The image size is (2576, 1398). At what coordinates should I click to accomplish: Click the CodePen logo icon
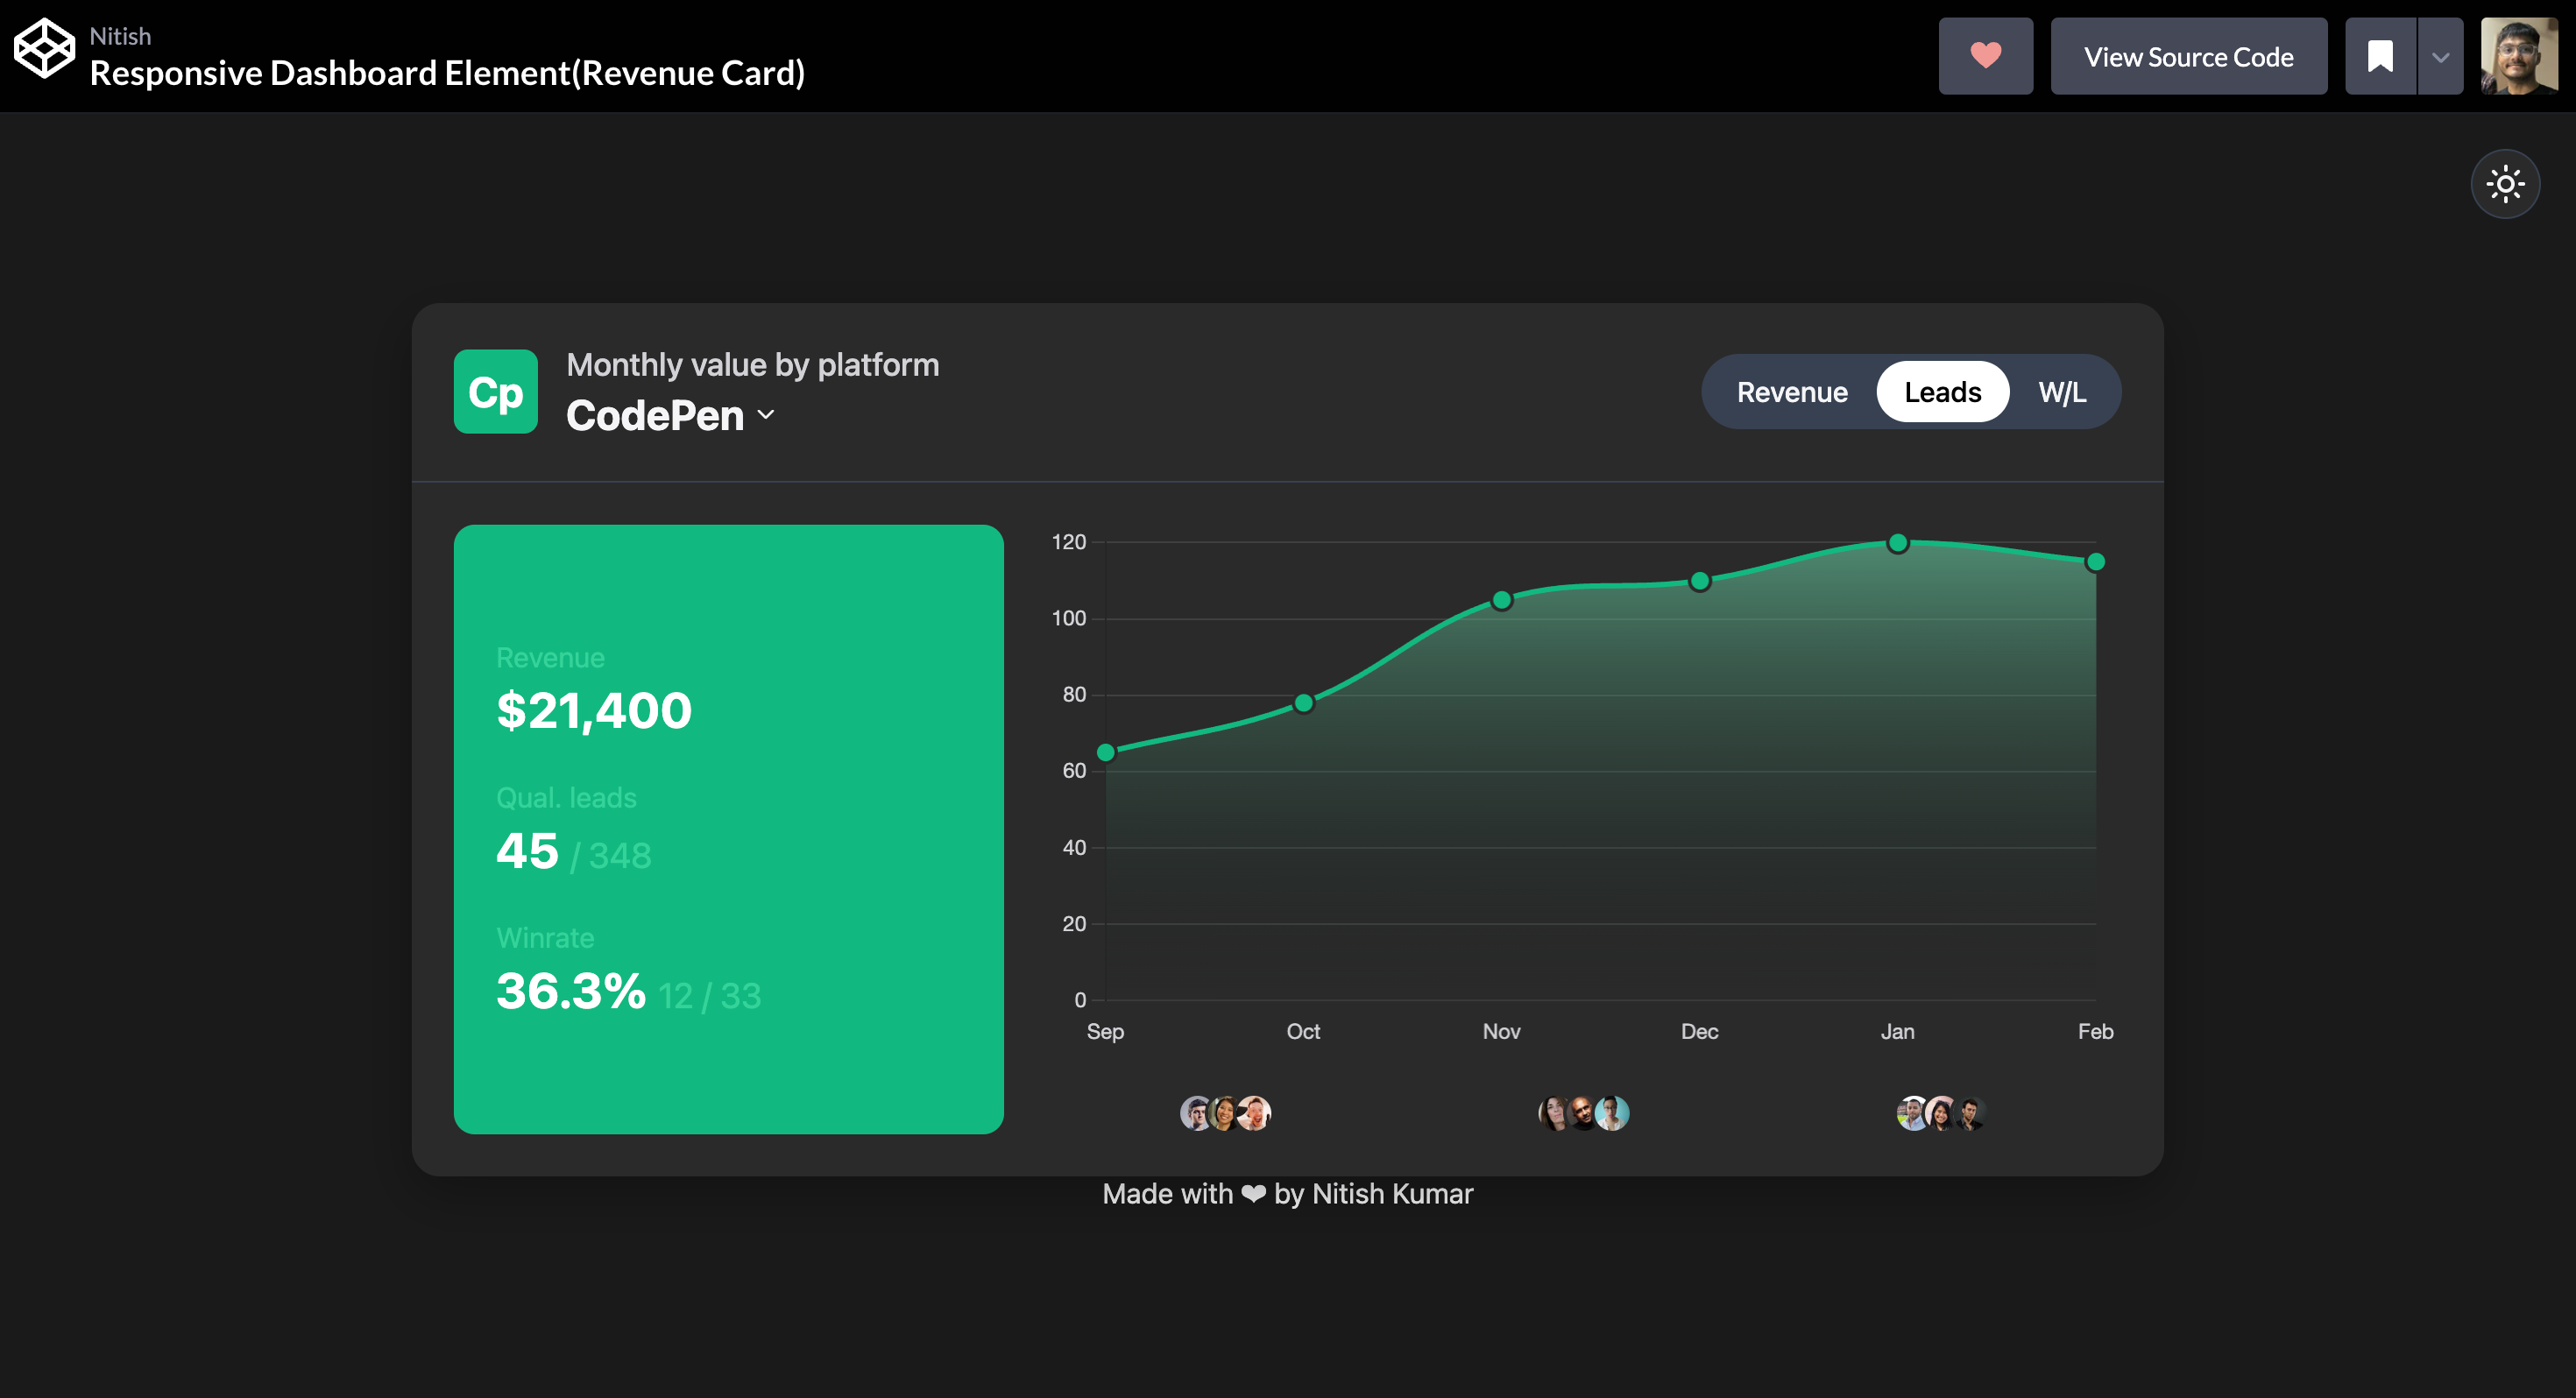pos(44,48)
